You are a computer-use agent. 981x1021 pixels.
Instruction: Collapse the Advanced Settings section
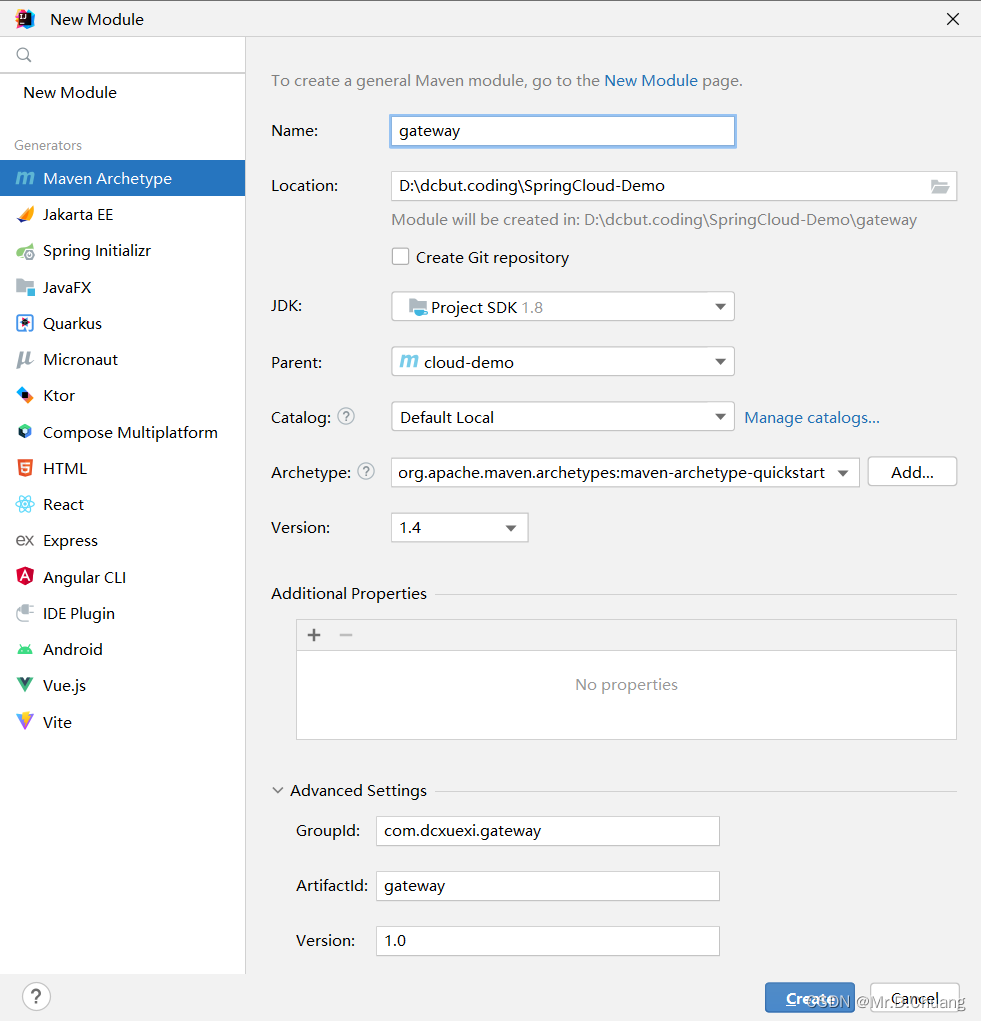click(278, 790)
